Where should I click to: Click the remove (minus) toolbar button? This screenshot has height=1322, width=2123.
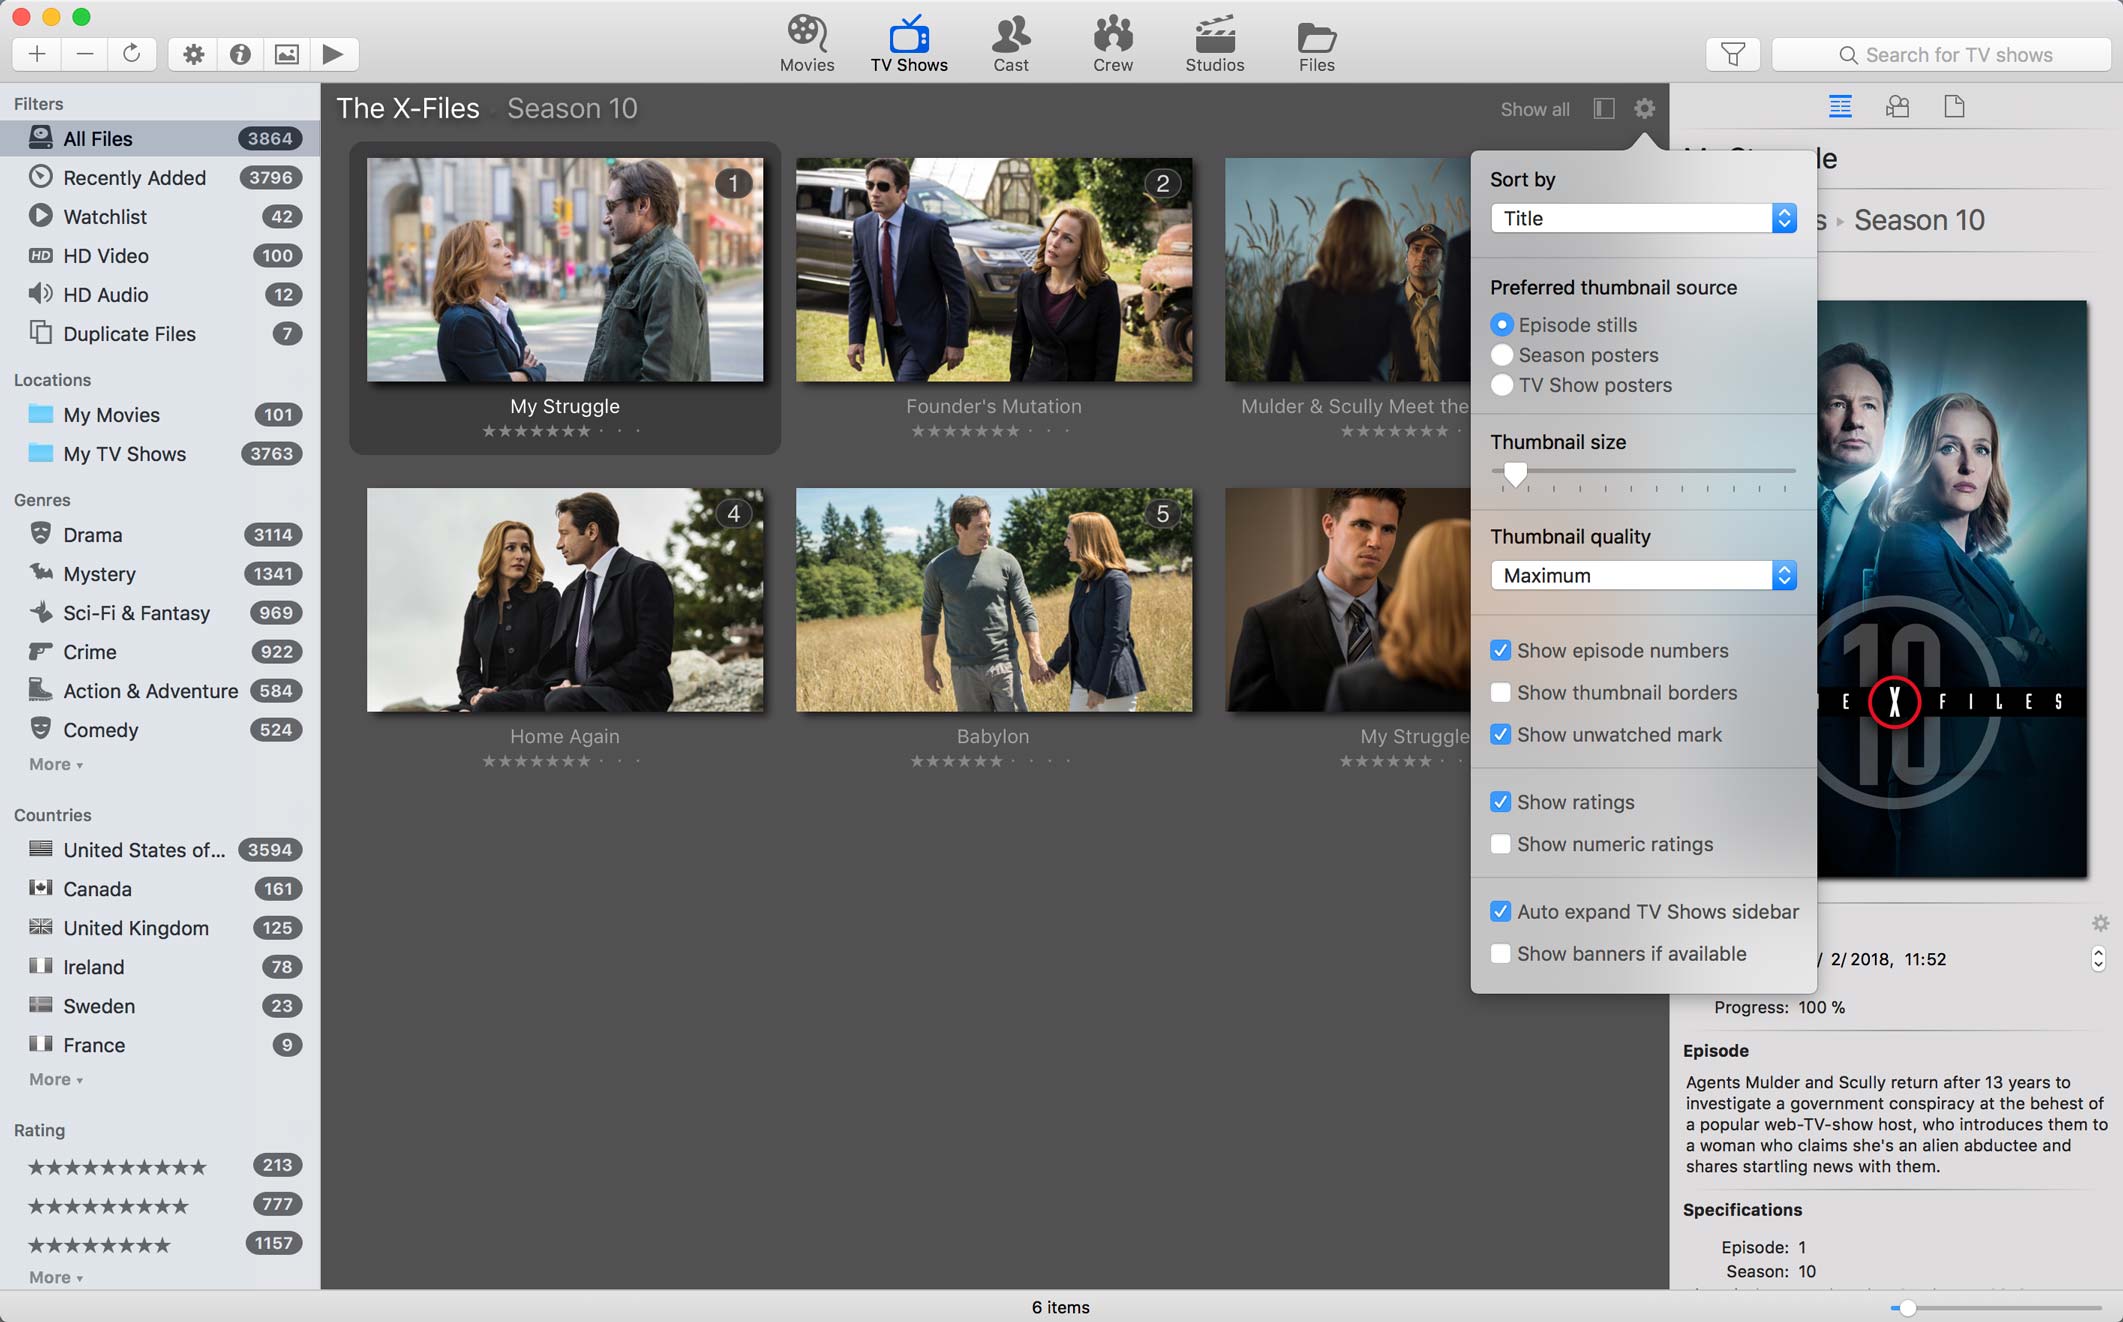pyautogui.click(x=85, y=54)
